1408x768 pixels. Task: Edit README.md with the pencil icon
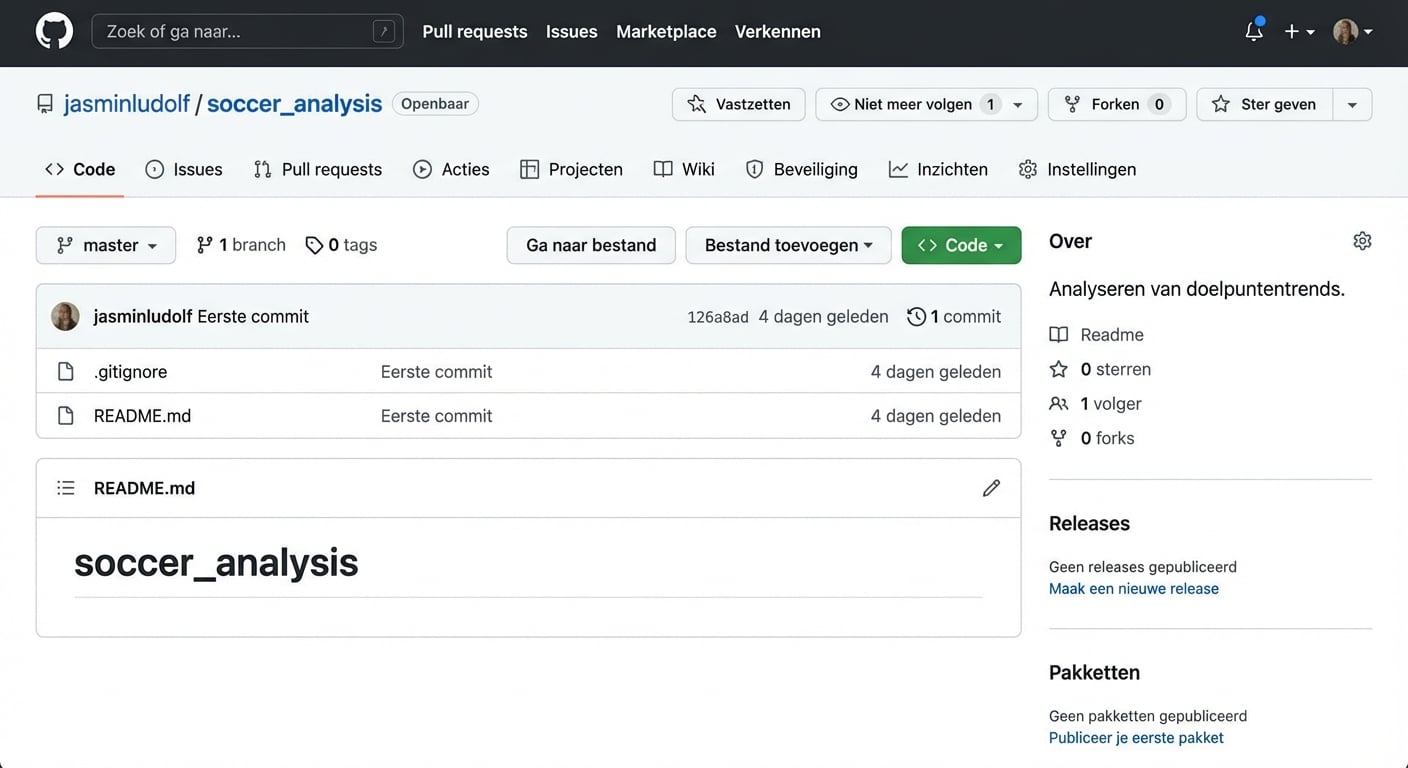click(991, 488)
